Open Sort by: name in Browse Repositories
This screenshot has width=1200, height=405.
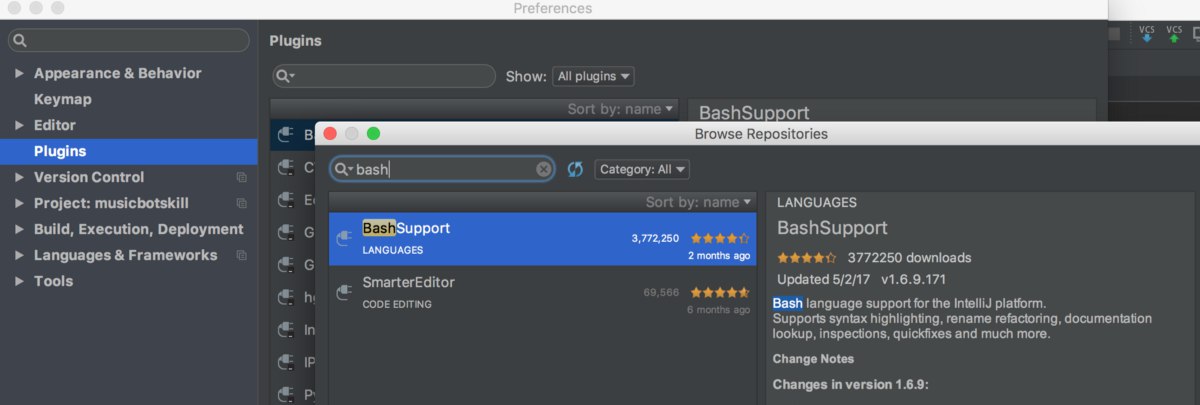click(698, 202)
